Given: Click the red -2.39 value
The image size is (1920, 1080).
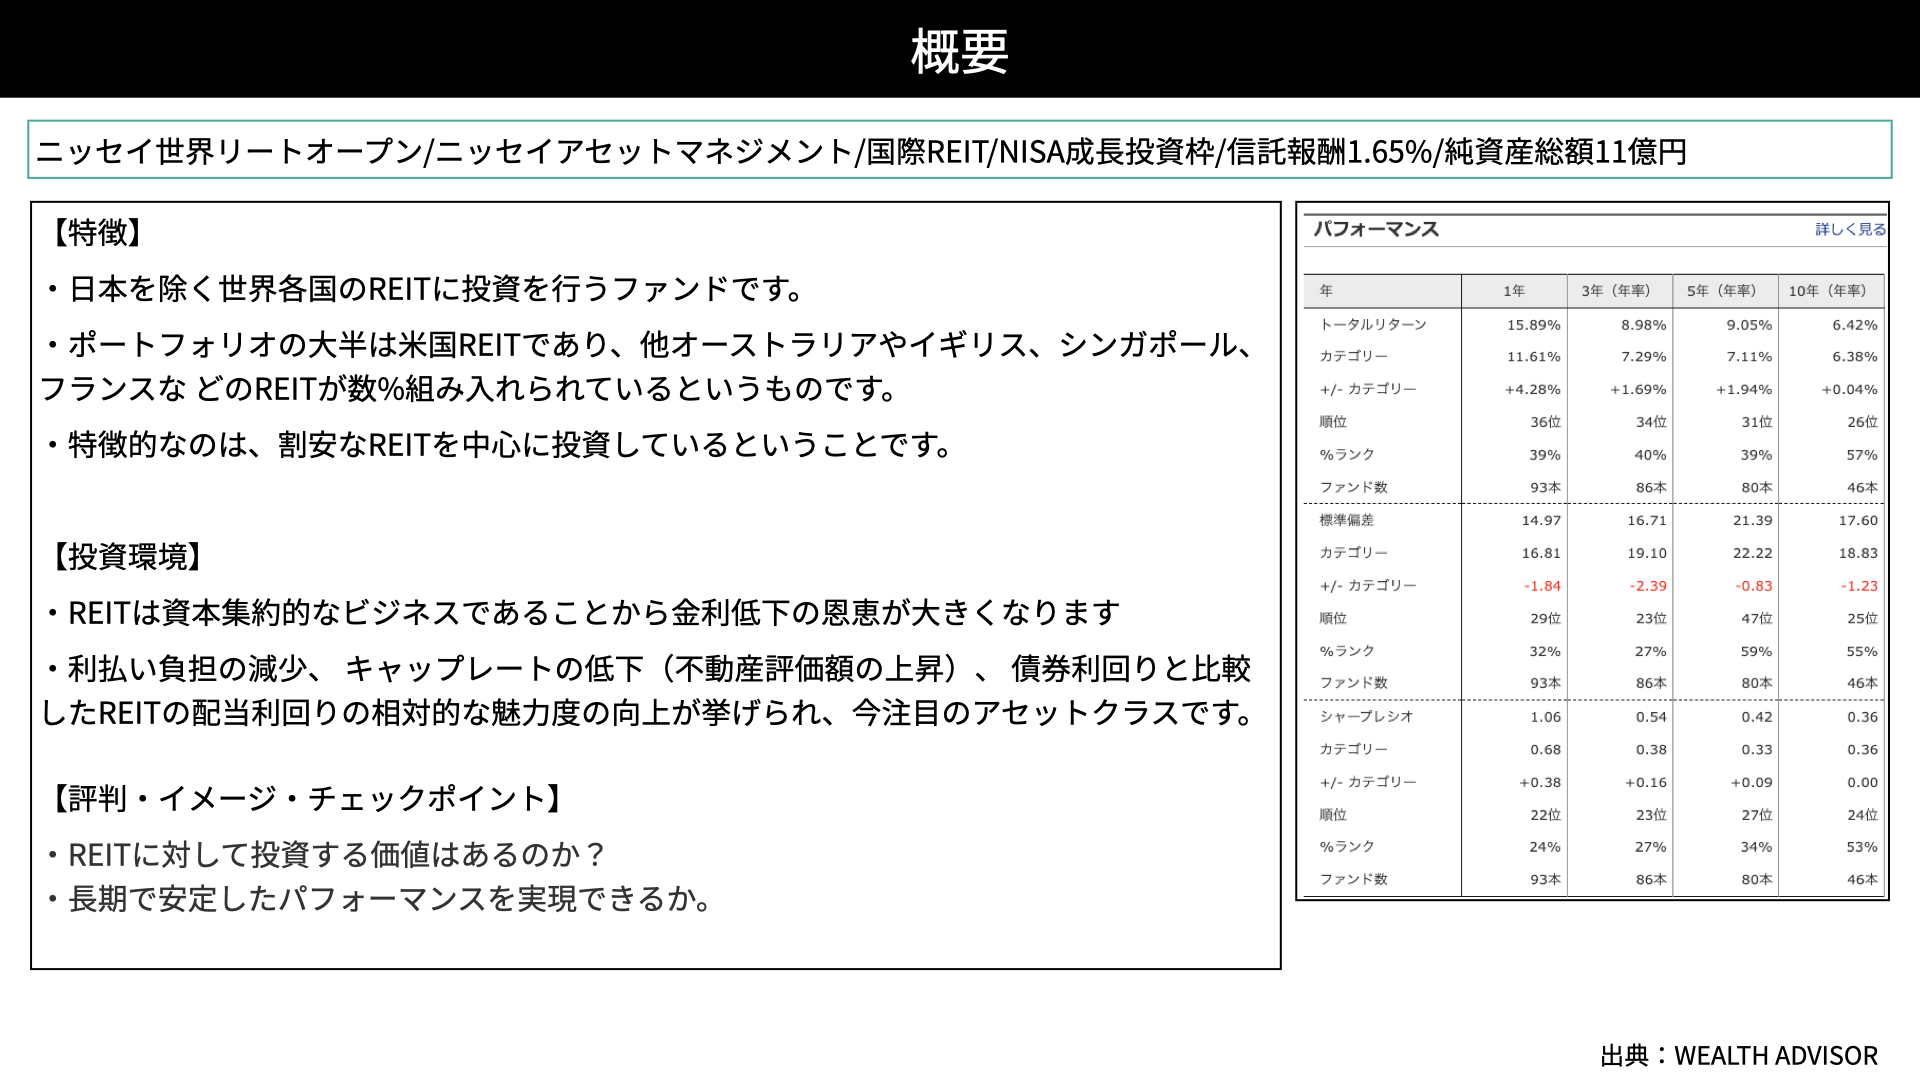Looking at the screenshot, I should [x=1648, y=586].
